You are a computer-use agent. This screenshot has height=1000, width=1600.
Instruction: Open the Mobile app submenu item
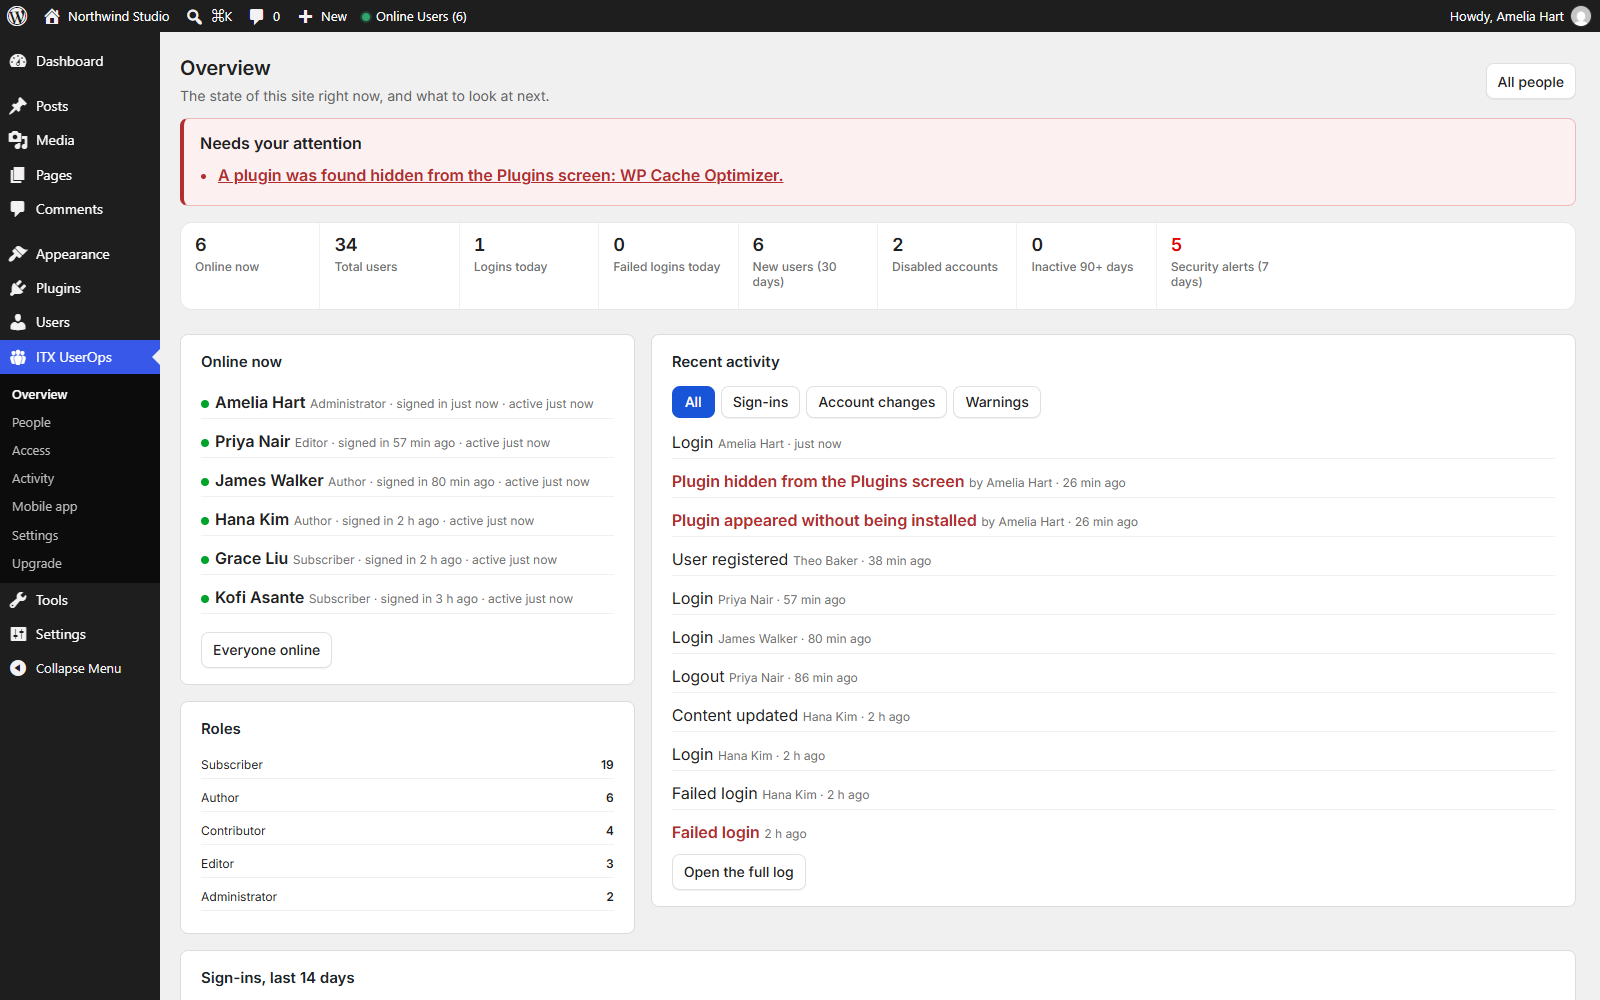click(x=44, y=507)
